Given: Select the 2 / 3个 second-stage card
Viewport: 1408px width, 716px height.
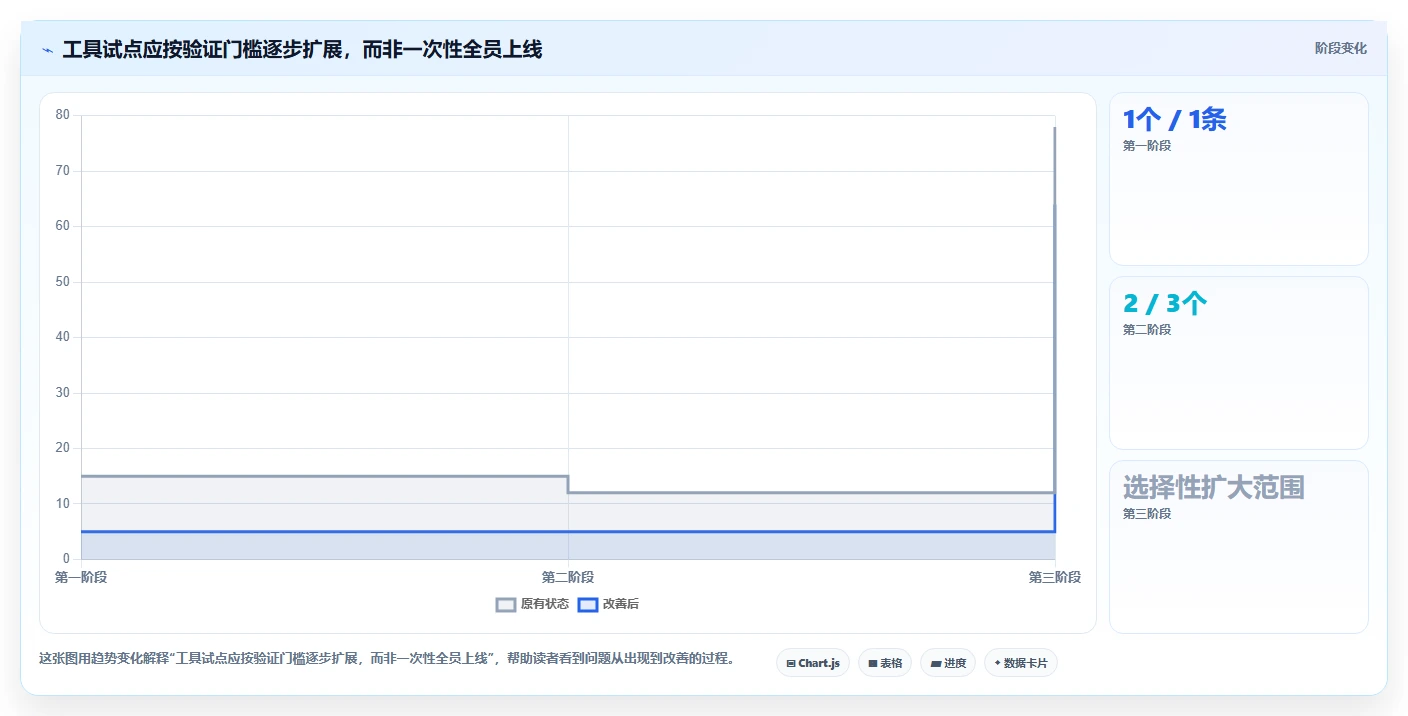Looking at the screenshot, I should pos(1239,363).
